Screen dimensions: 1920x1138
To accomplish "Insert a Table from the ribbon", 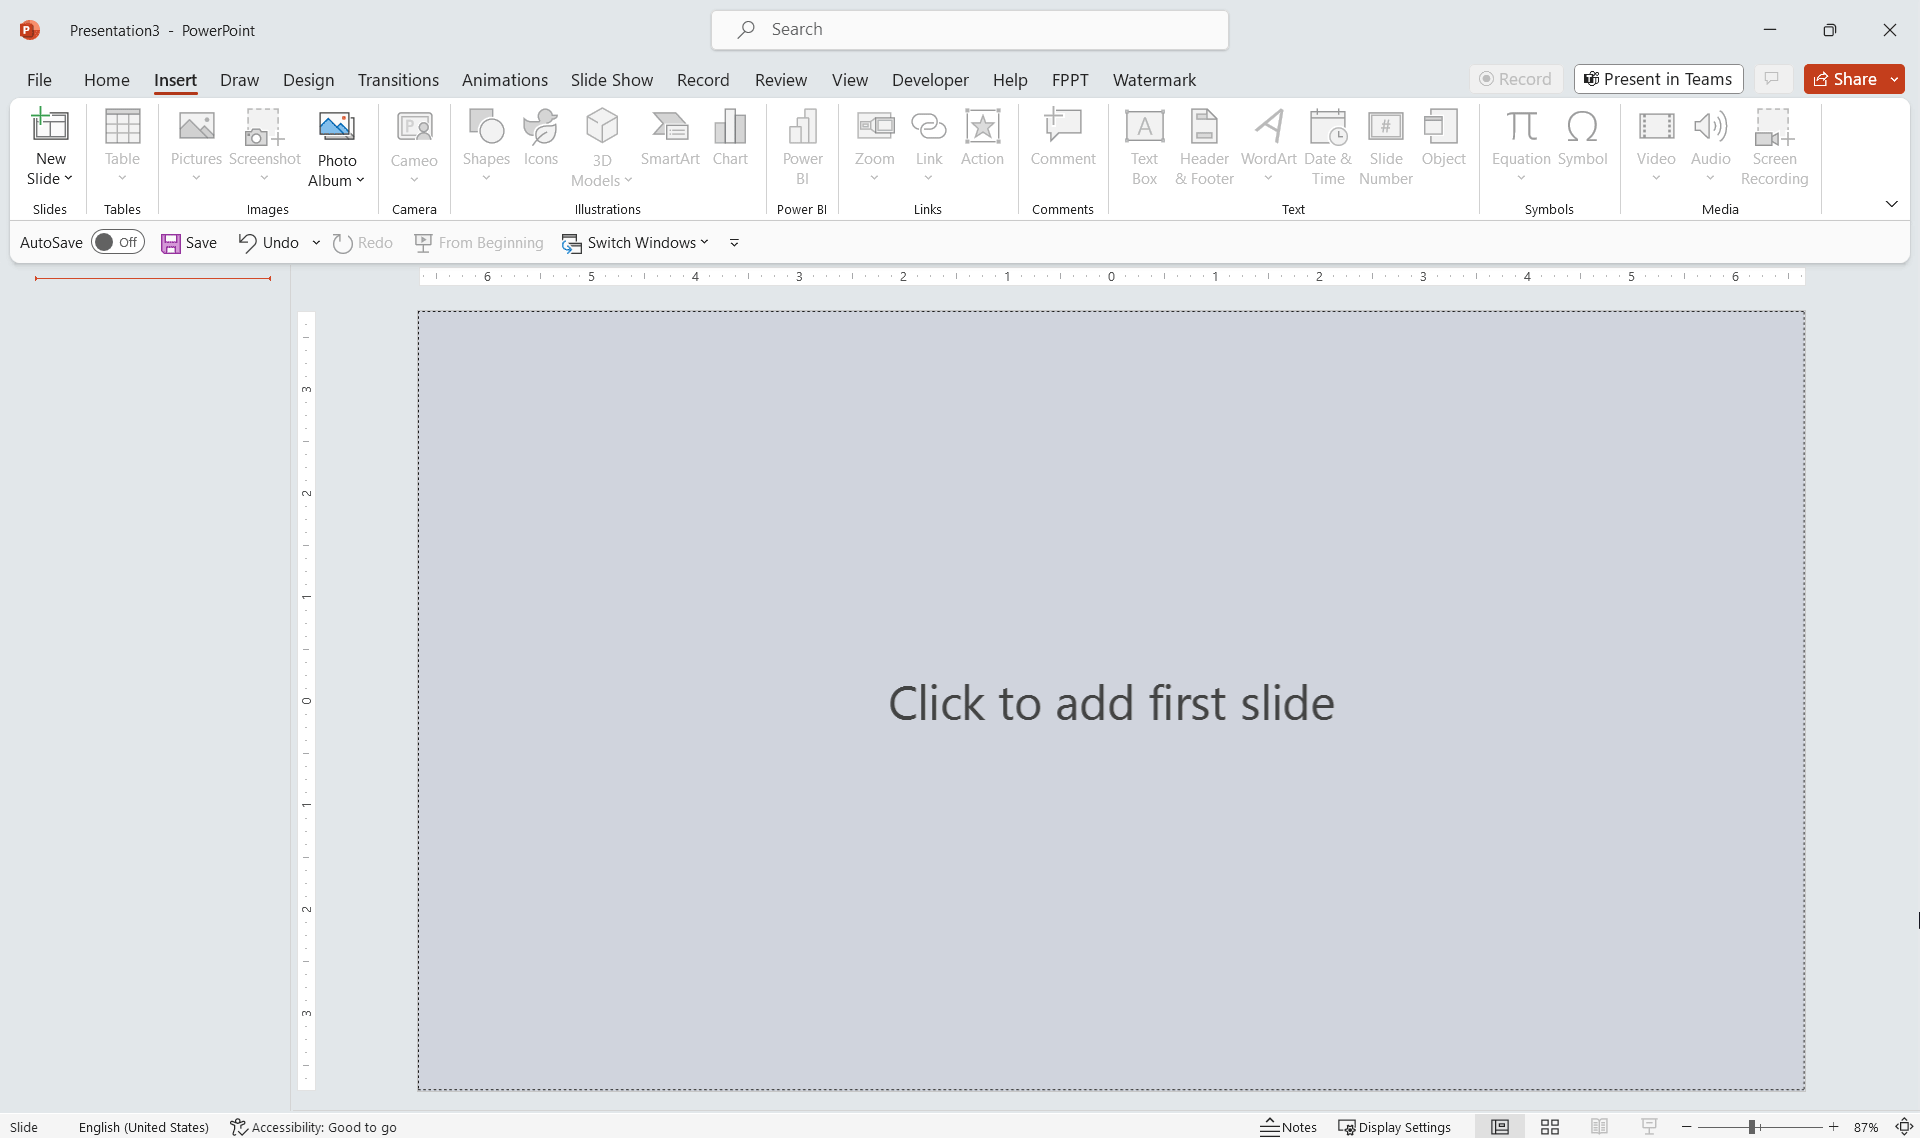I will (x=122, y=146).
